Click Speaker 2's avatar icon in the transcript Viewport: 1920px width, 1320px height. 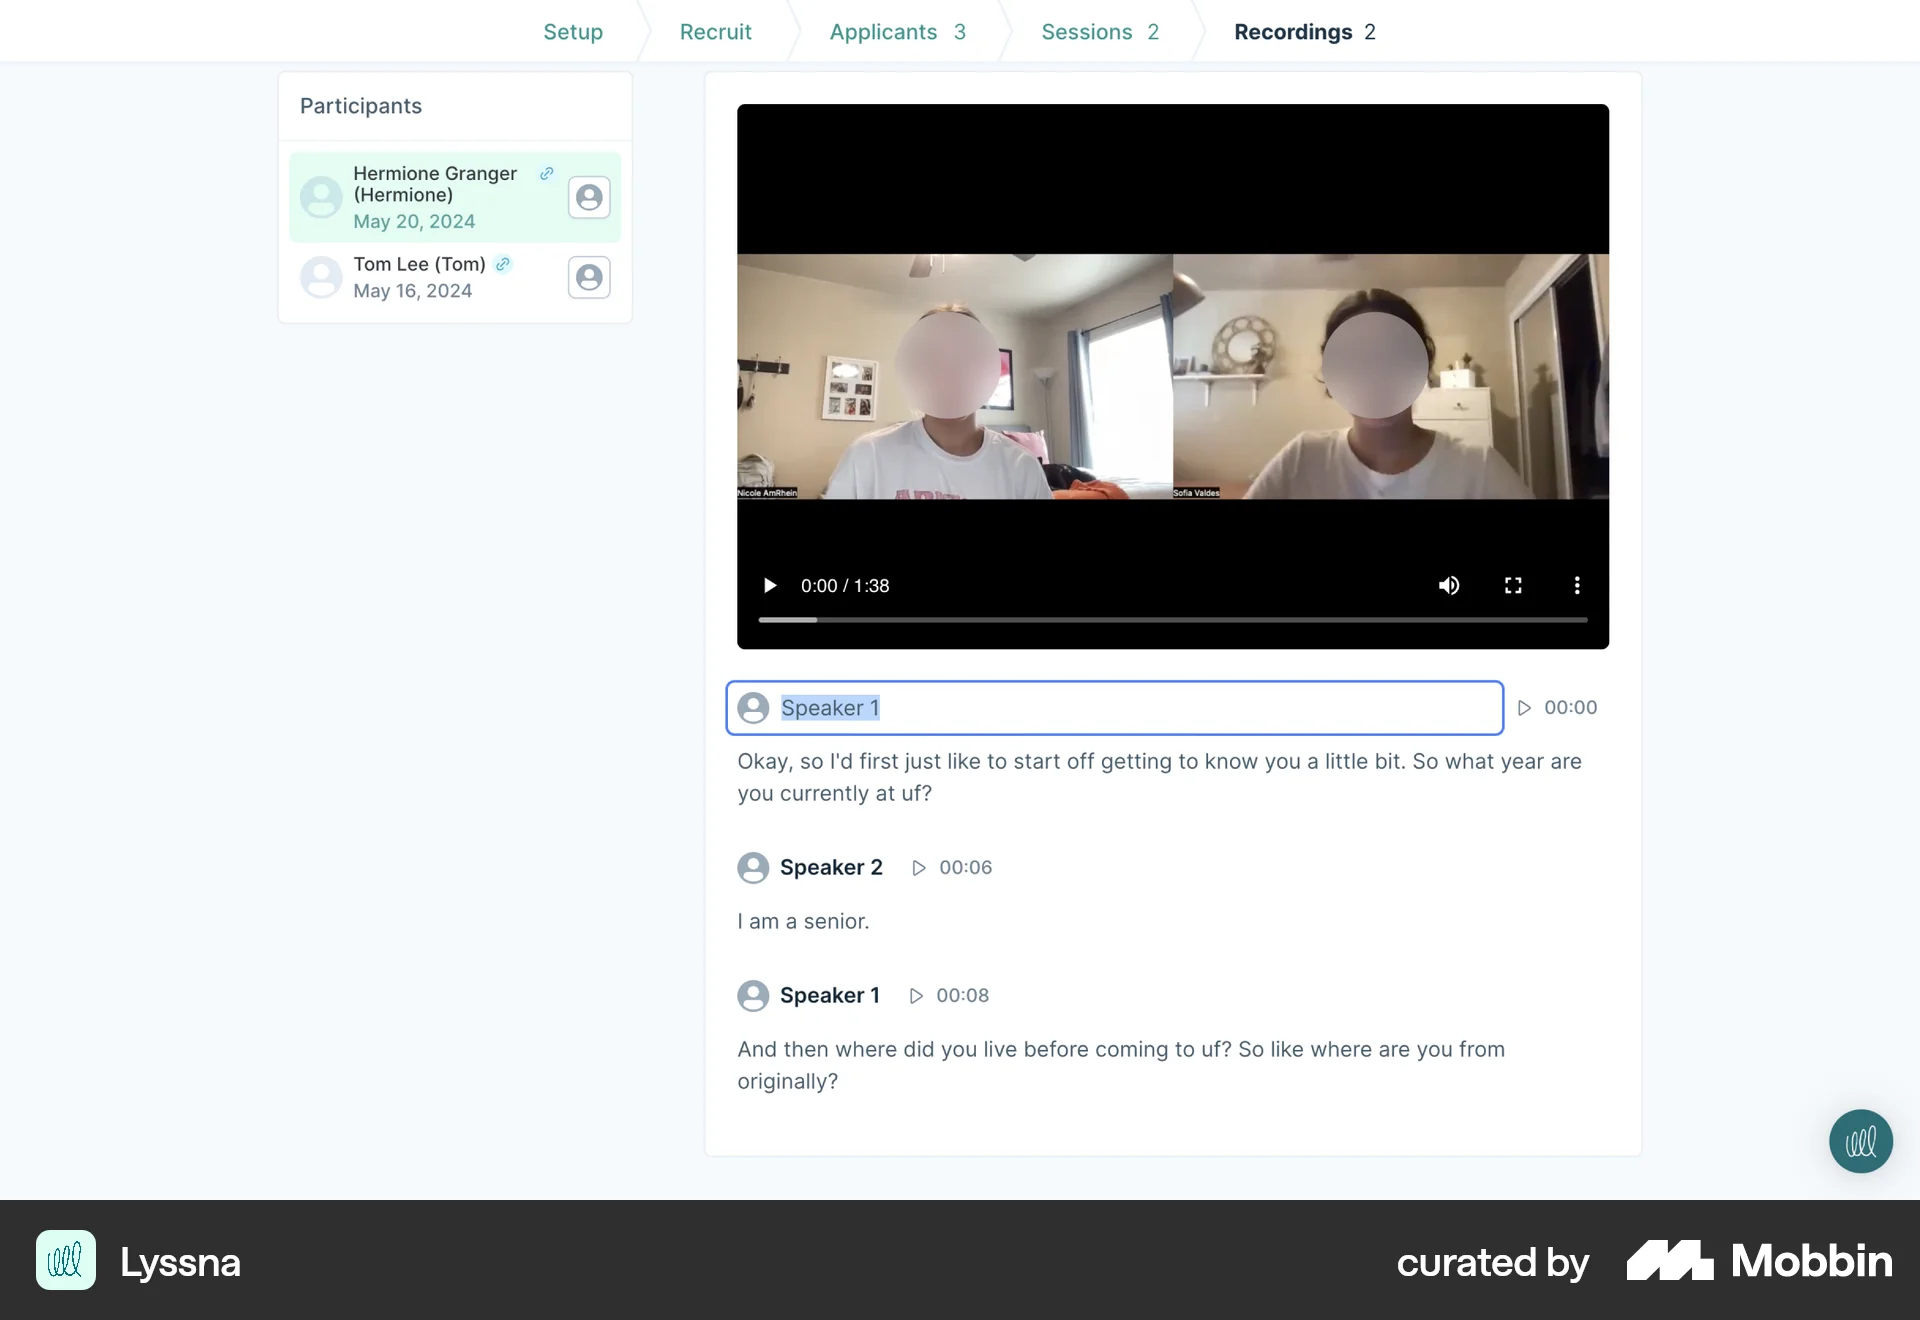(x=753, y=867)
